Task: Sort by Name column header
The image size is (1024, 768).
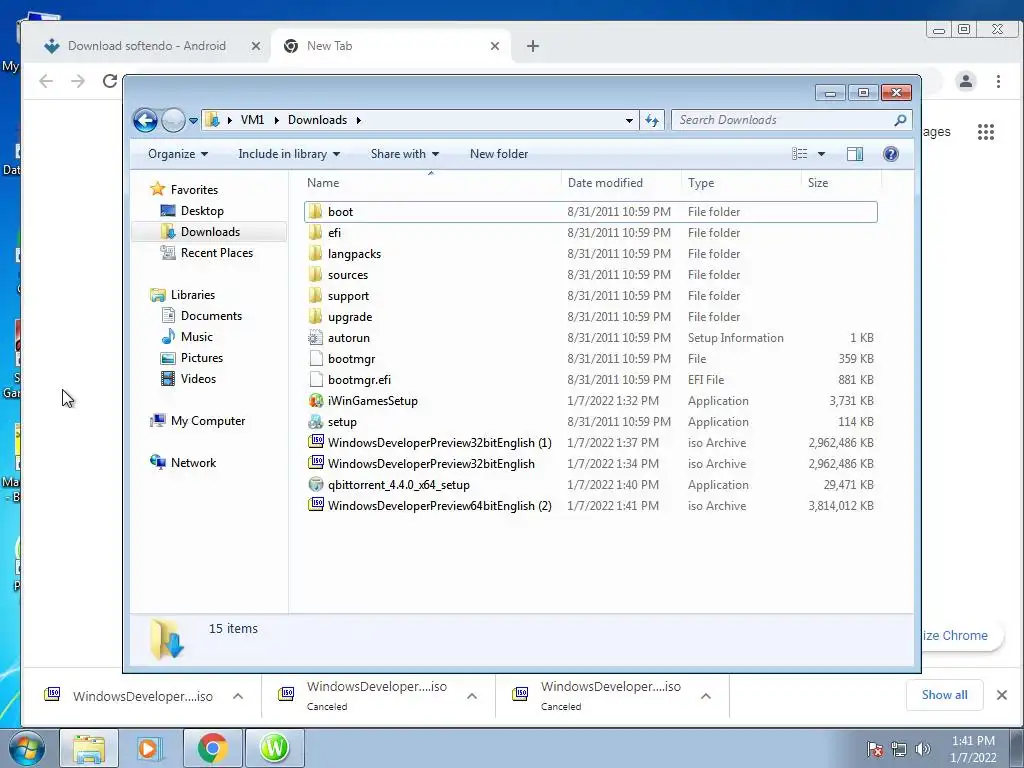Action: click(431, 183)
